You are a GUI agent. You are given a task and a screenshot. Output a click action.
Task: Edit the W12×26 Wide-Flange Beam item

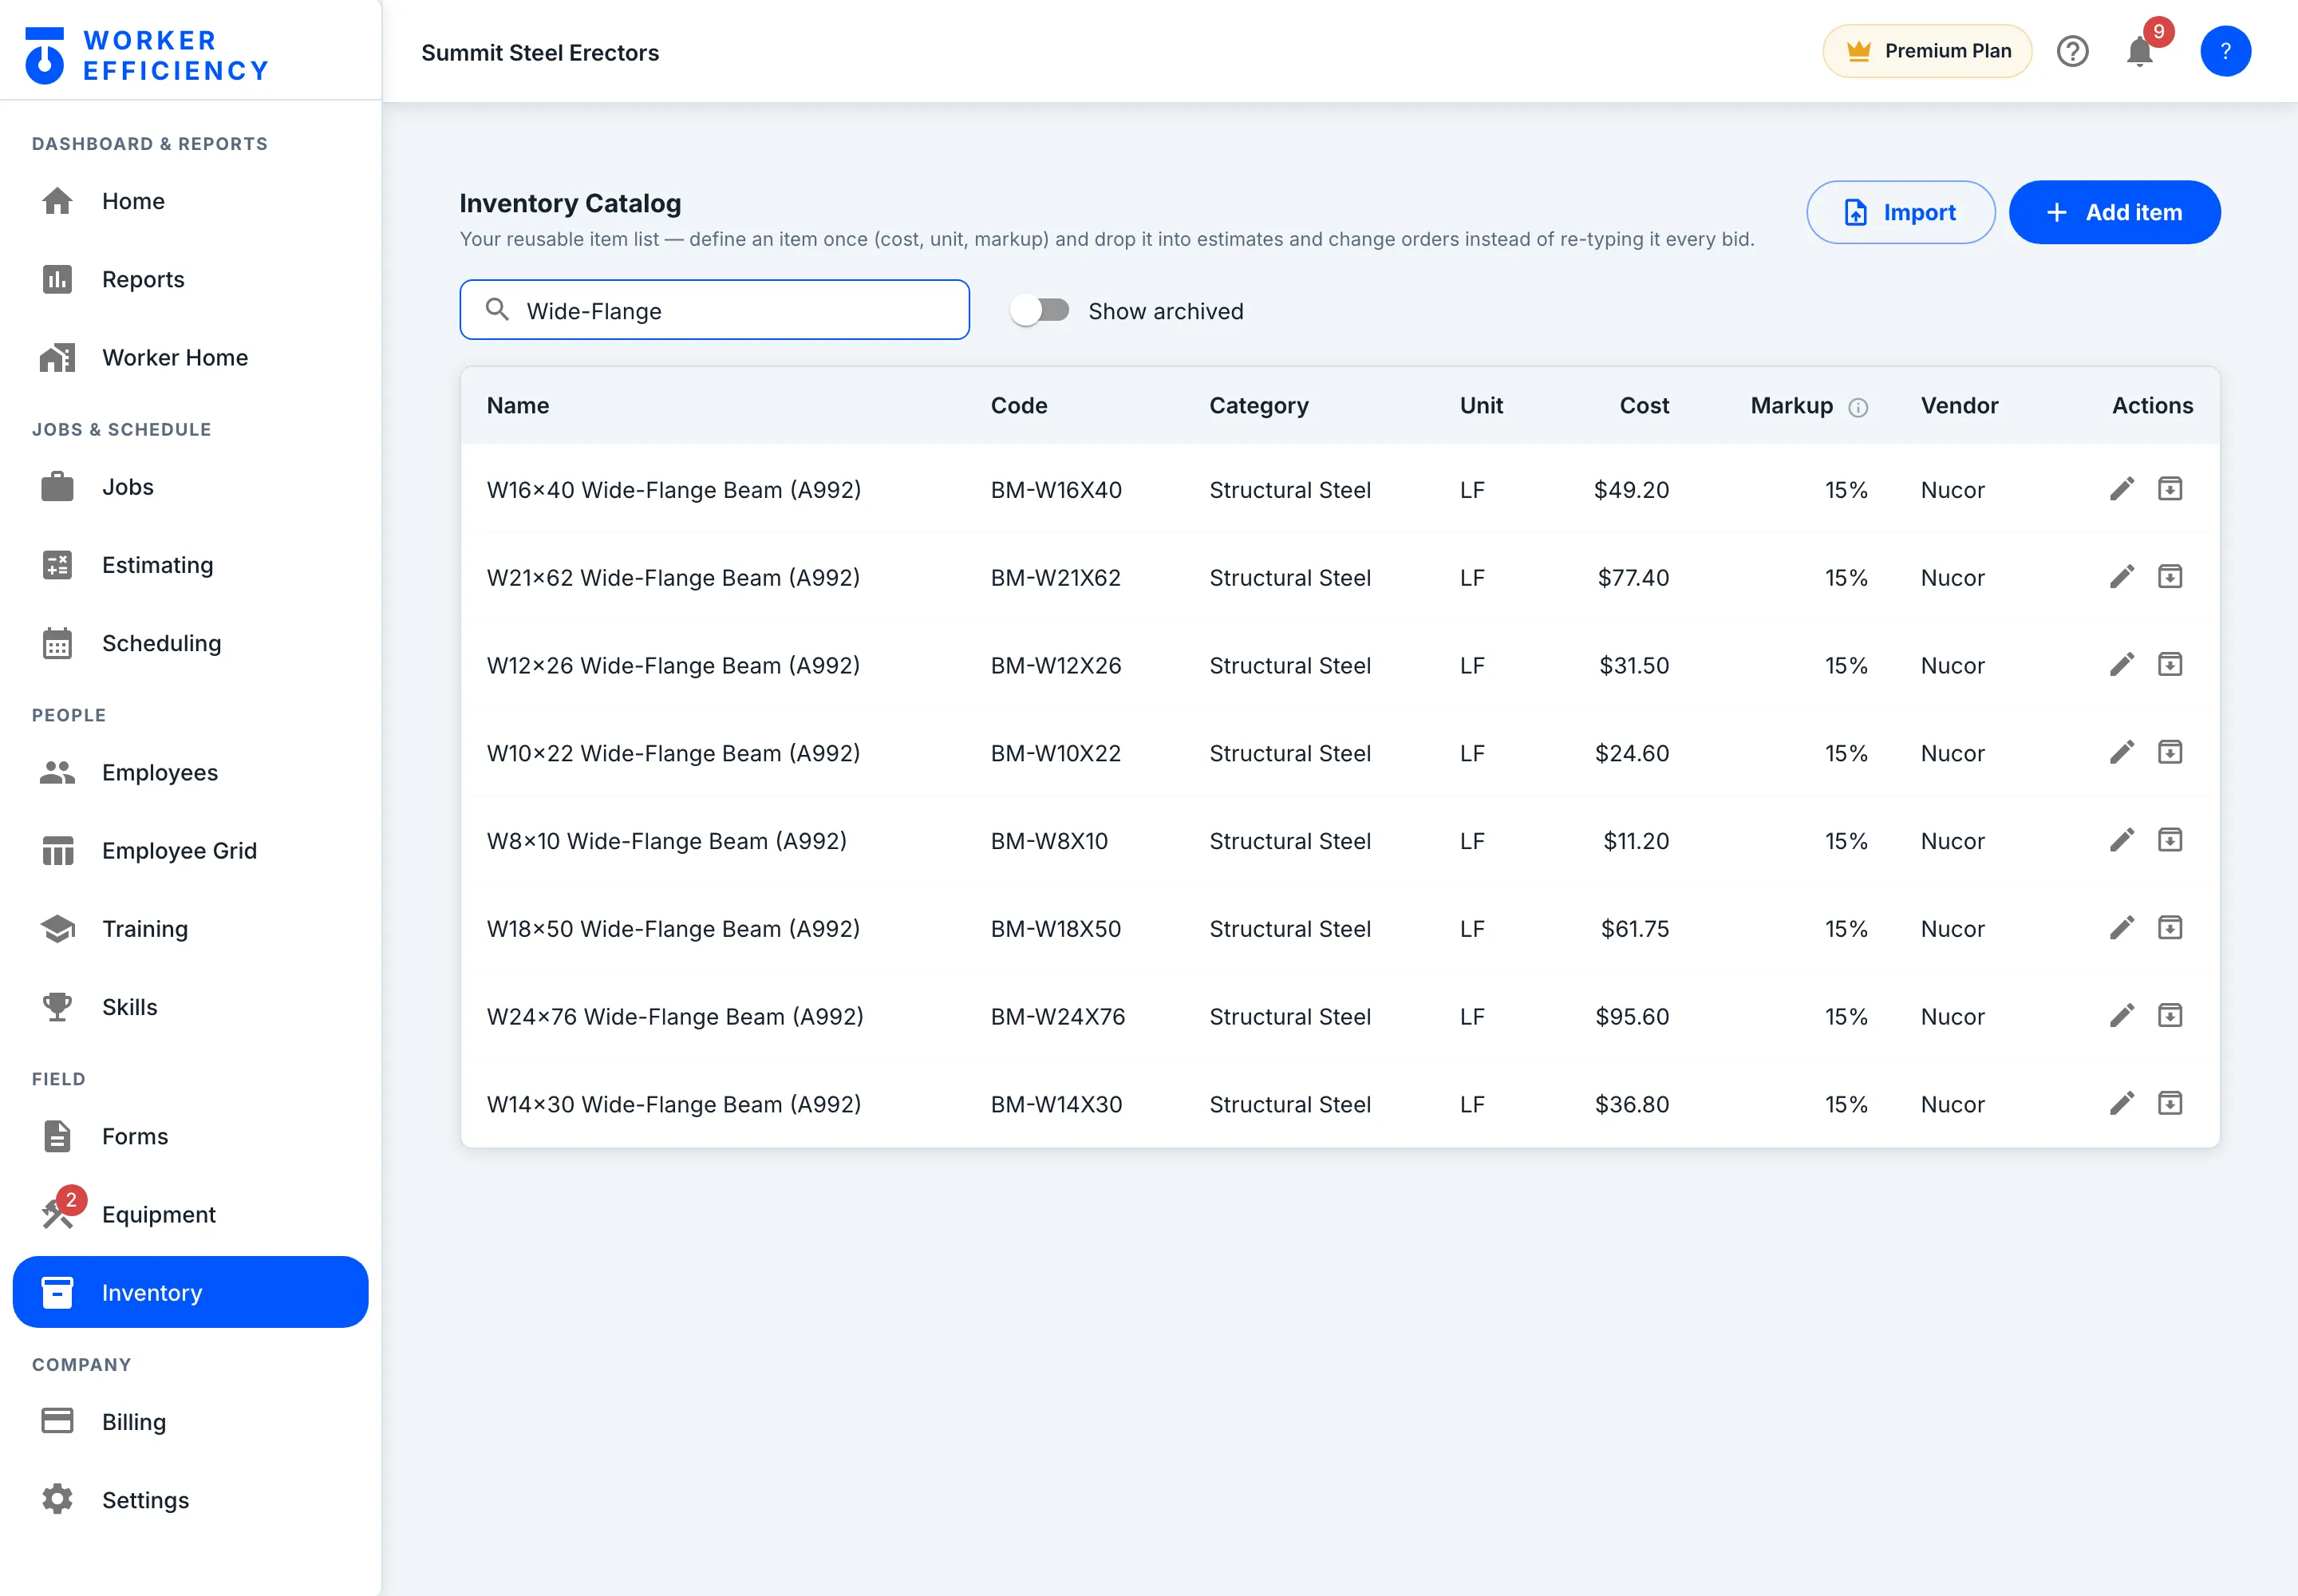tap(2122, 665)
